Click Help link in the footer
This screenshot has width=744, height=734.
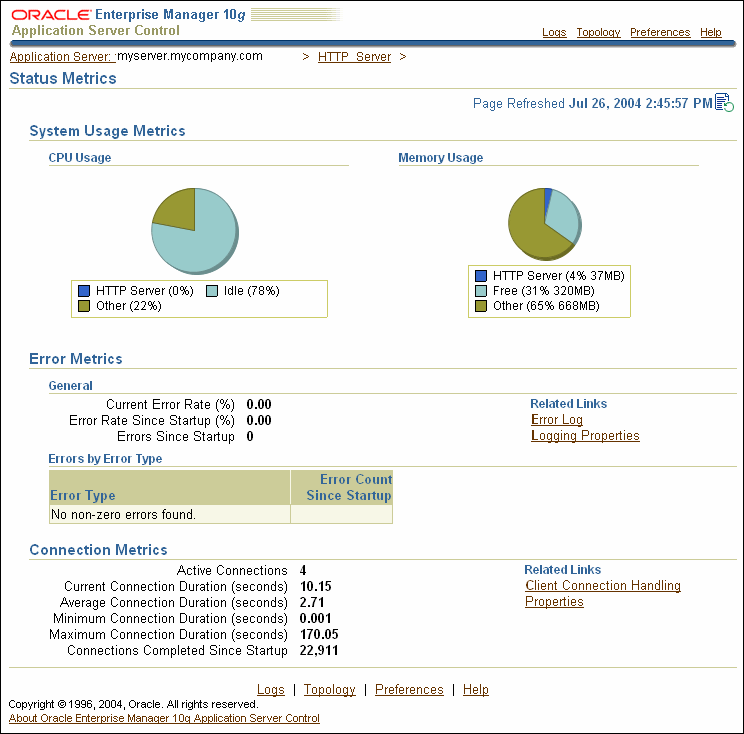(x=475, y=689)
